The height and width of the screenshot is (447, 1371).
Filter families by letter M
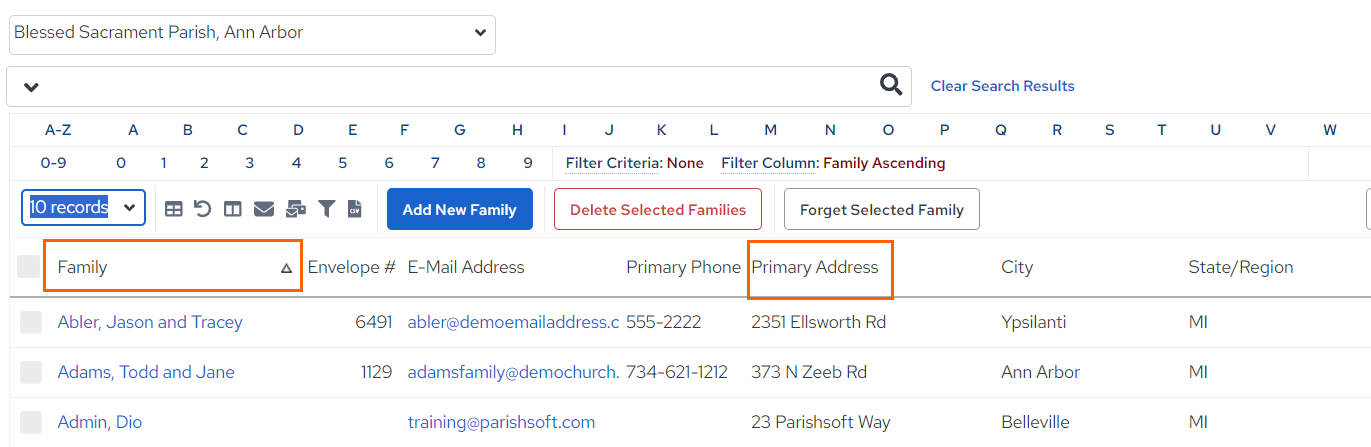[770, 130]
